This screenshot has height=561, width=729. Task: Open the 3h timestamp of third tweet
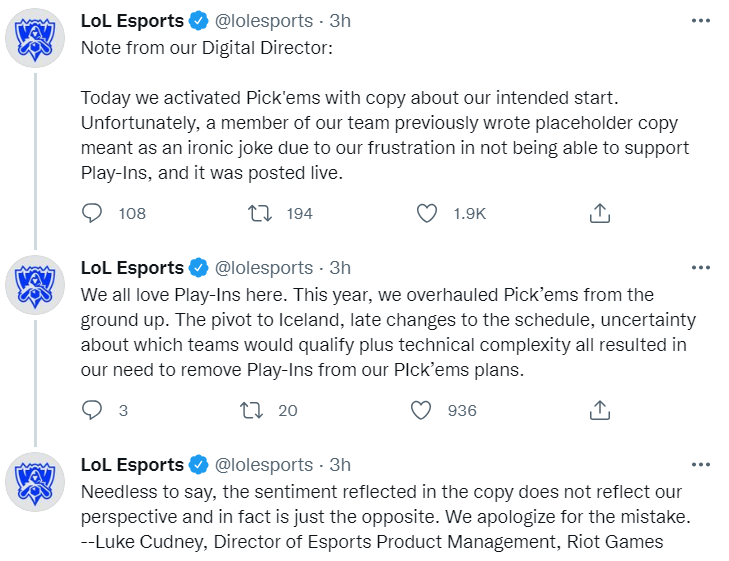[340, 465]
